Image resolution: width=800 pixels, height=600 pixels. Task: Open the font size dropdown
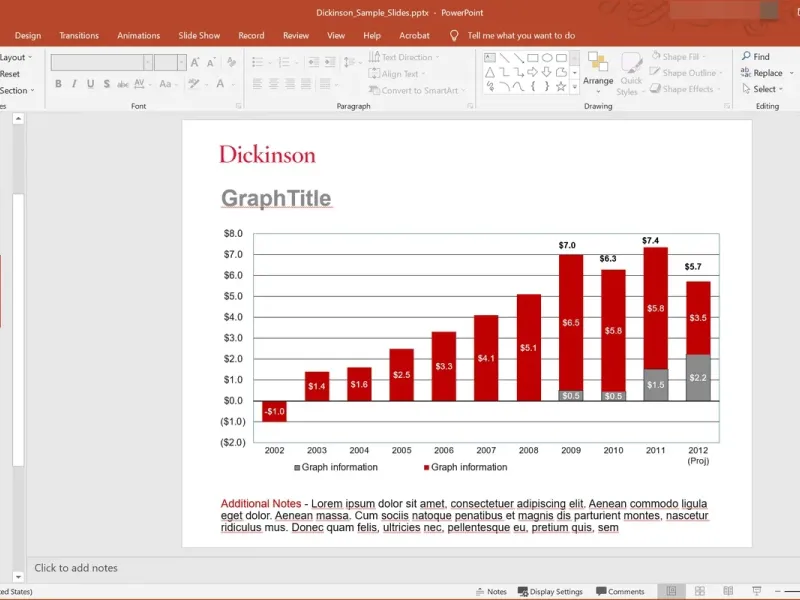(x=181, y=62)
